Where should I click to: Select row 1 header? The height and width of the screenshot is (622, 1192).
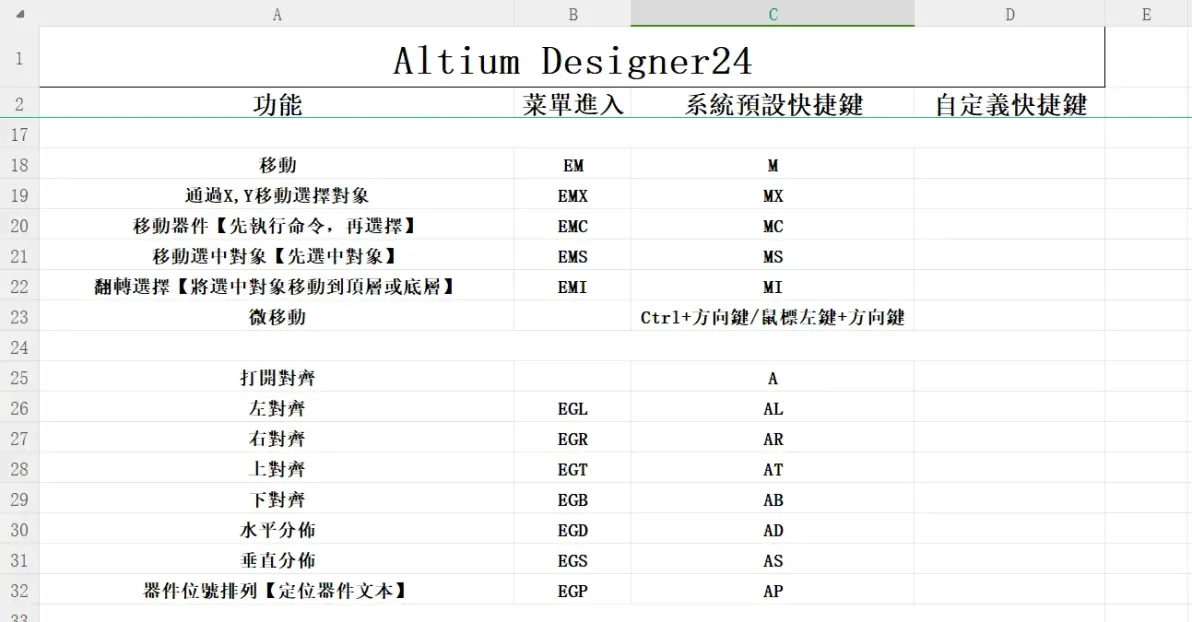[x=20, y=58]
